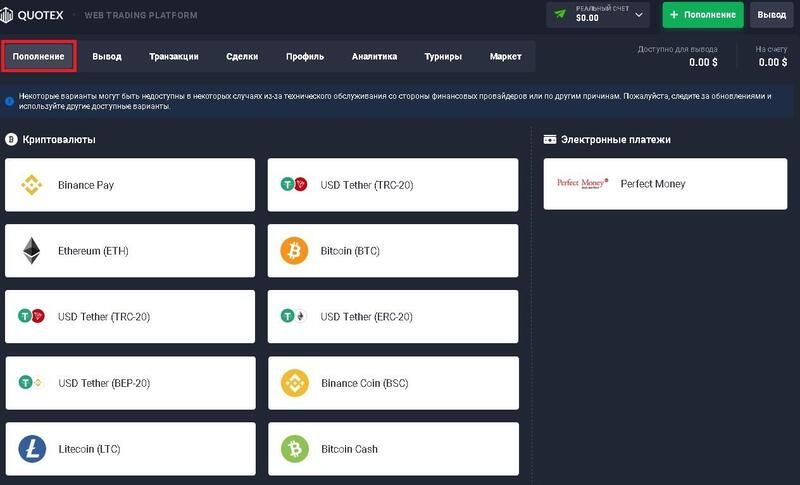Viewport: 800px width, 485px height.
Task: Open the Профиль tab
Action: click(x=305, y=56)
